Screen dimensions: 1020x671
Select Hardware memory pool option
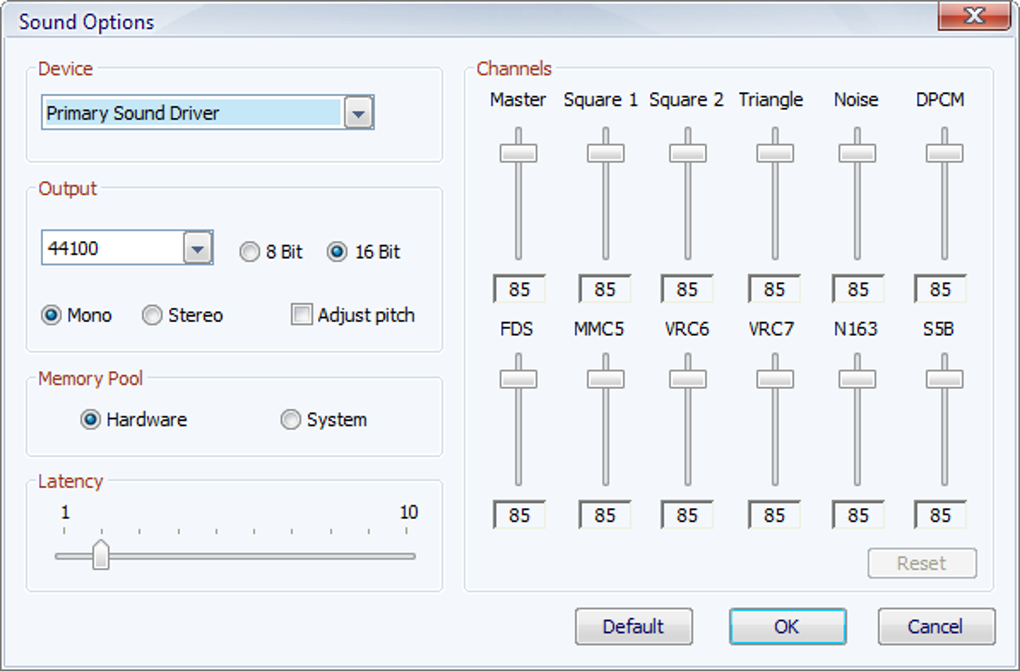point(90,420)
